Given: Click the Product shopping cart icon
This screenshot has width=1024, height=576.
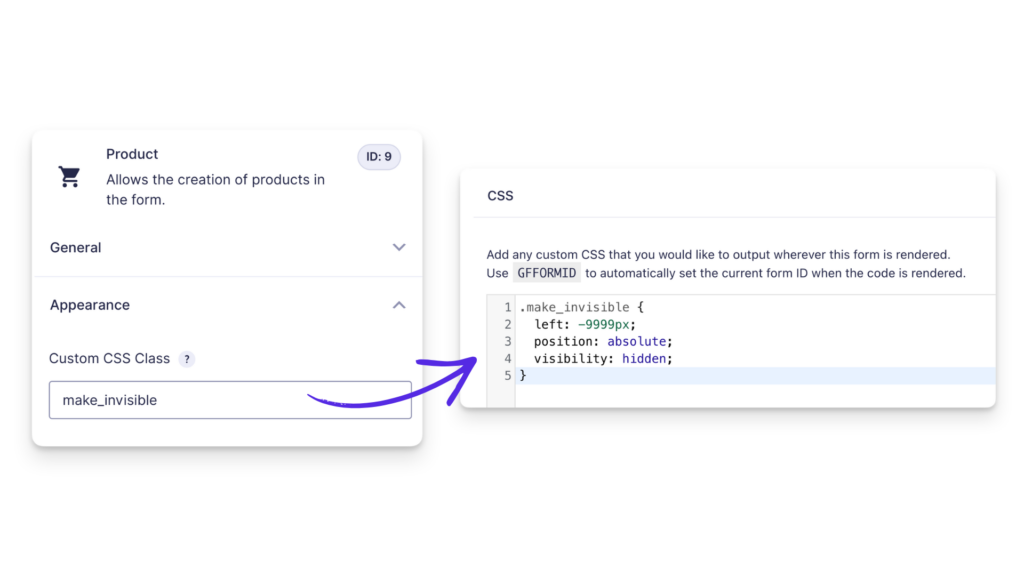Looking at the screenshot, I should (x=69, y=176).
